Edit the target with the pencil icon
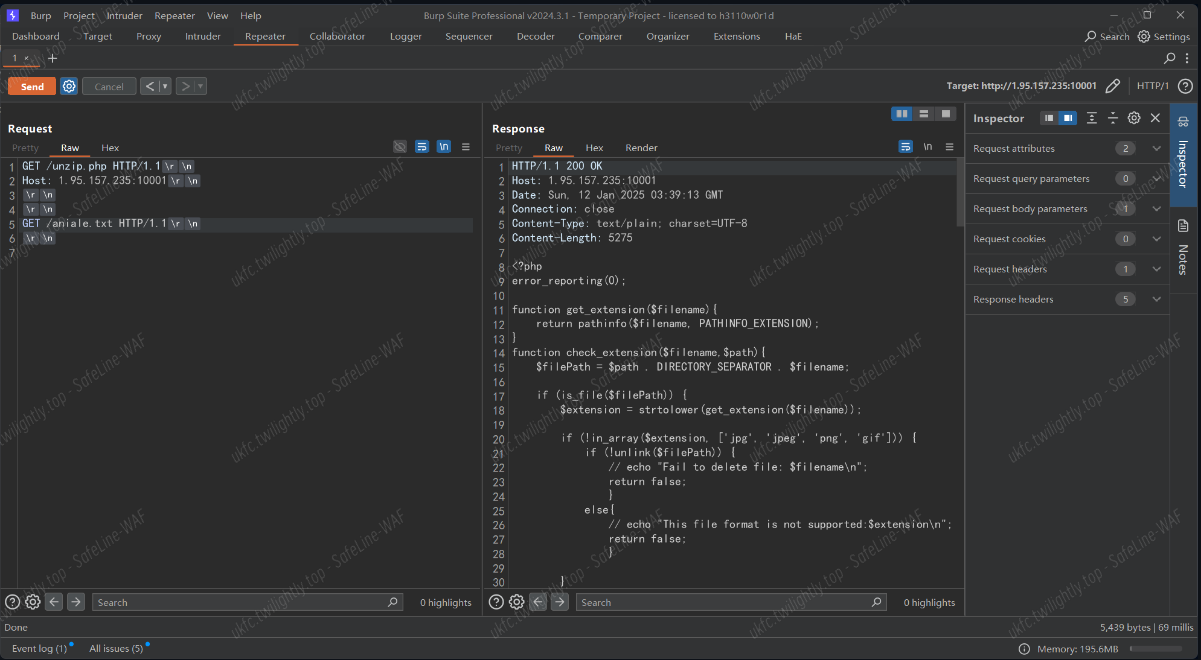The height and width of the screenshot is (660, 1201). pyautogui.click(x=1112, y=86)
